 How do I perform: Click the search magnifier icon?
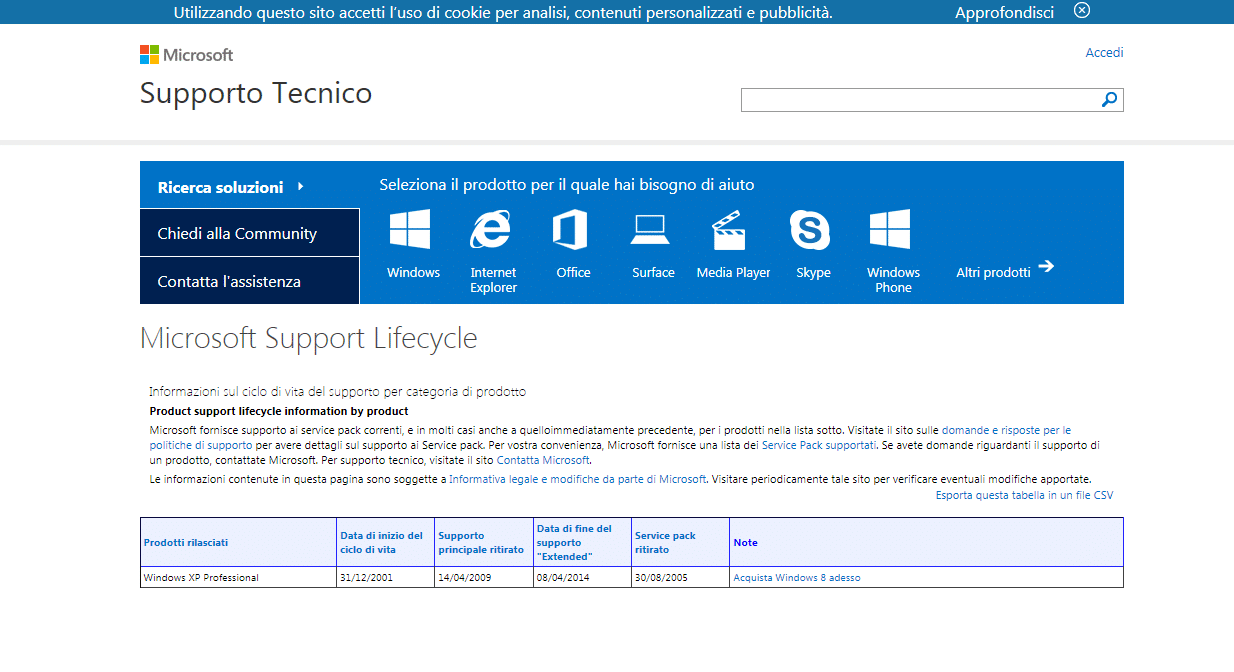1109,100
